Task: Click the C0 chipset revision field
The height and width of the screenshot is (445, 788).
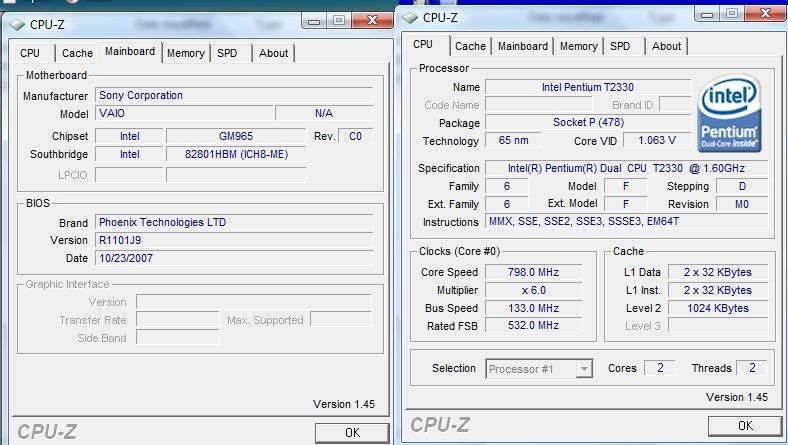Action: (x=355, y=136)
